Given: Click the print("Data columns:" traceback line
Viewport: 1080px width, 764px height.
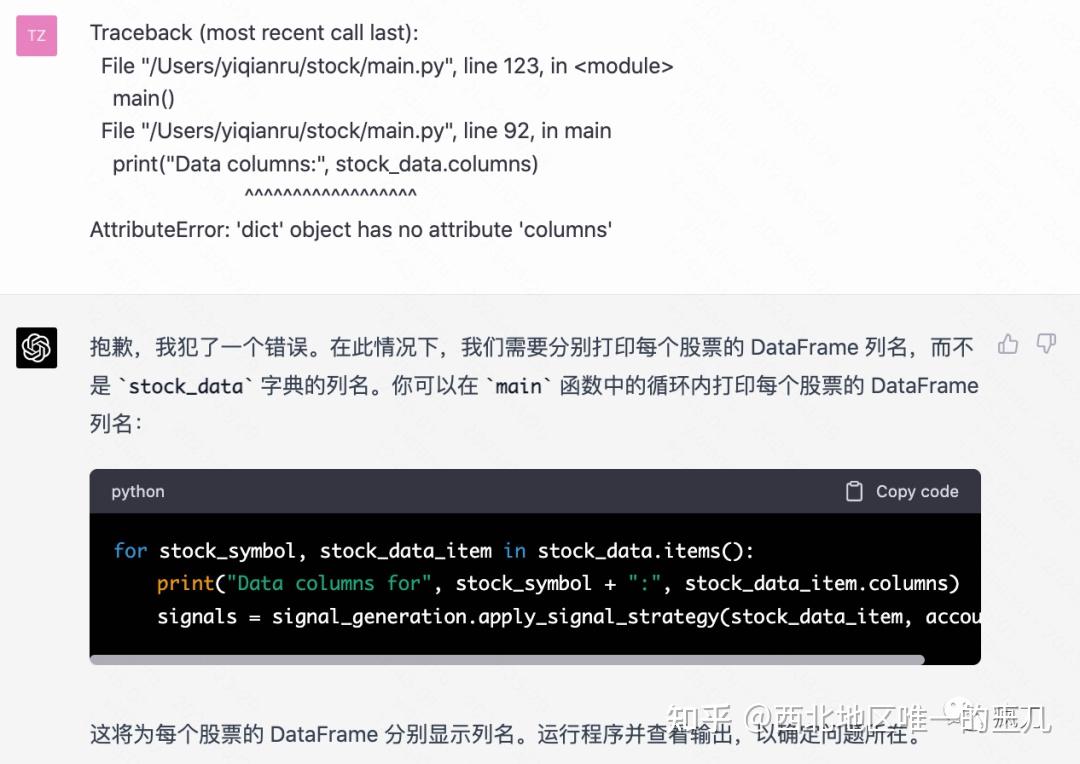Looking at the screenshot, I should point(325,163).
